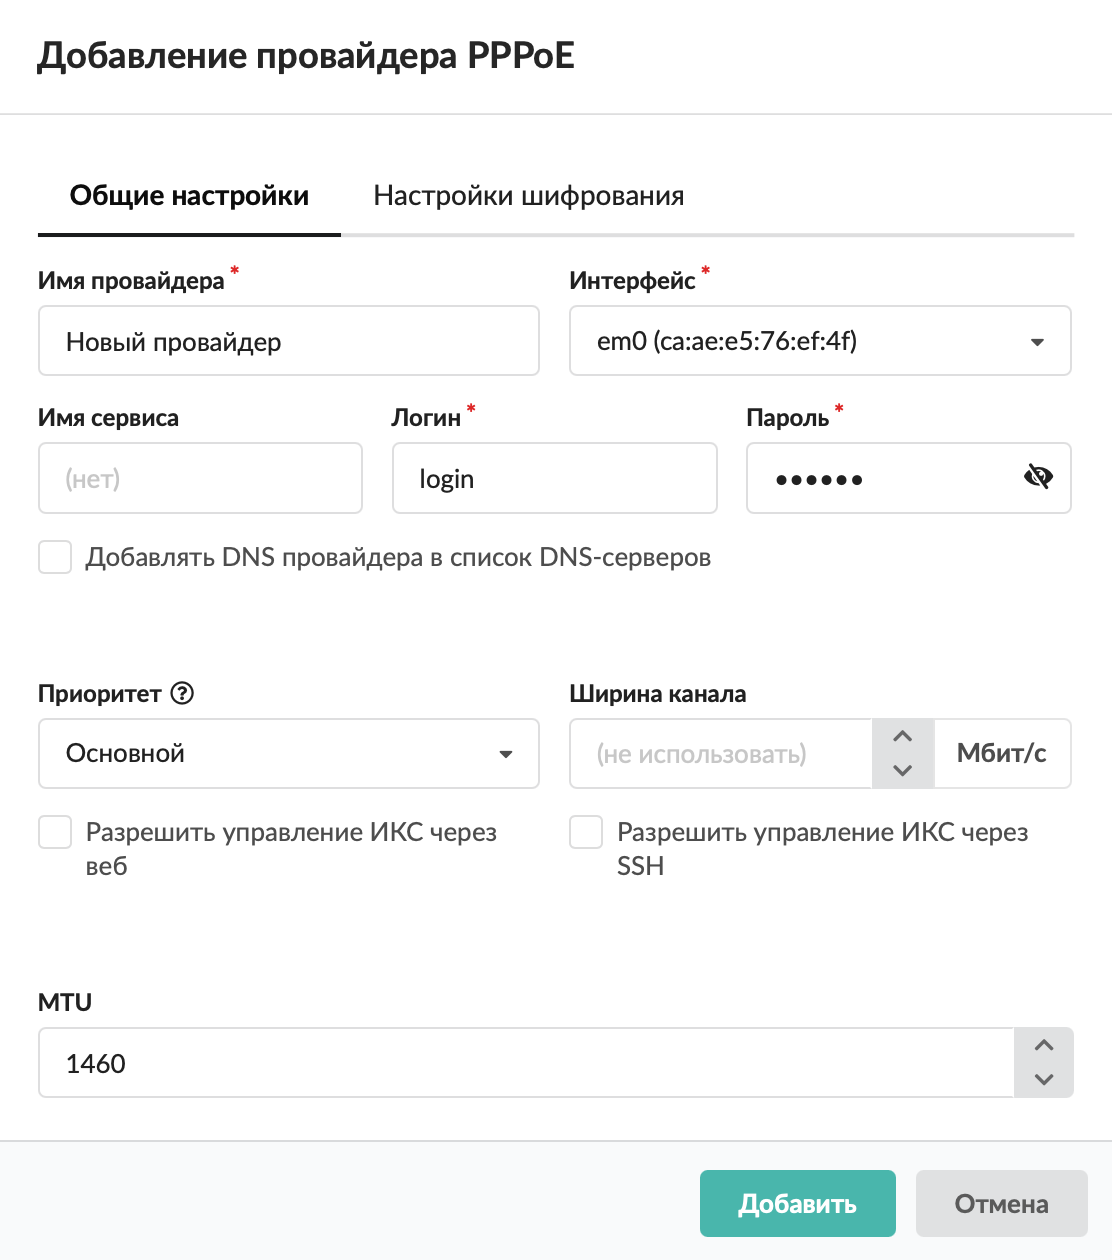The image size is (1112, 1260).
Task: Focus the Имя сервиса input field
Action: click(x=200, y=478)
